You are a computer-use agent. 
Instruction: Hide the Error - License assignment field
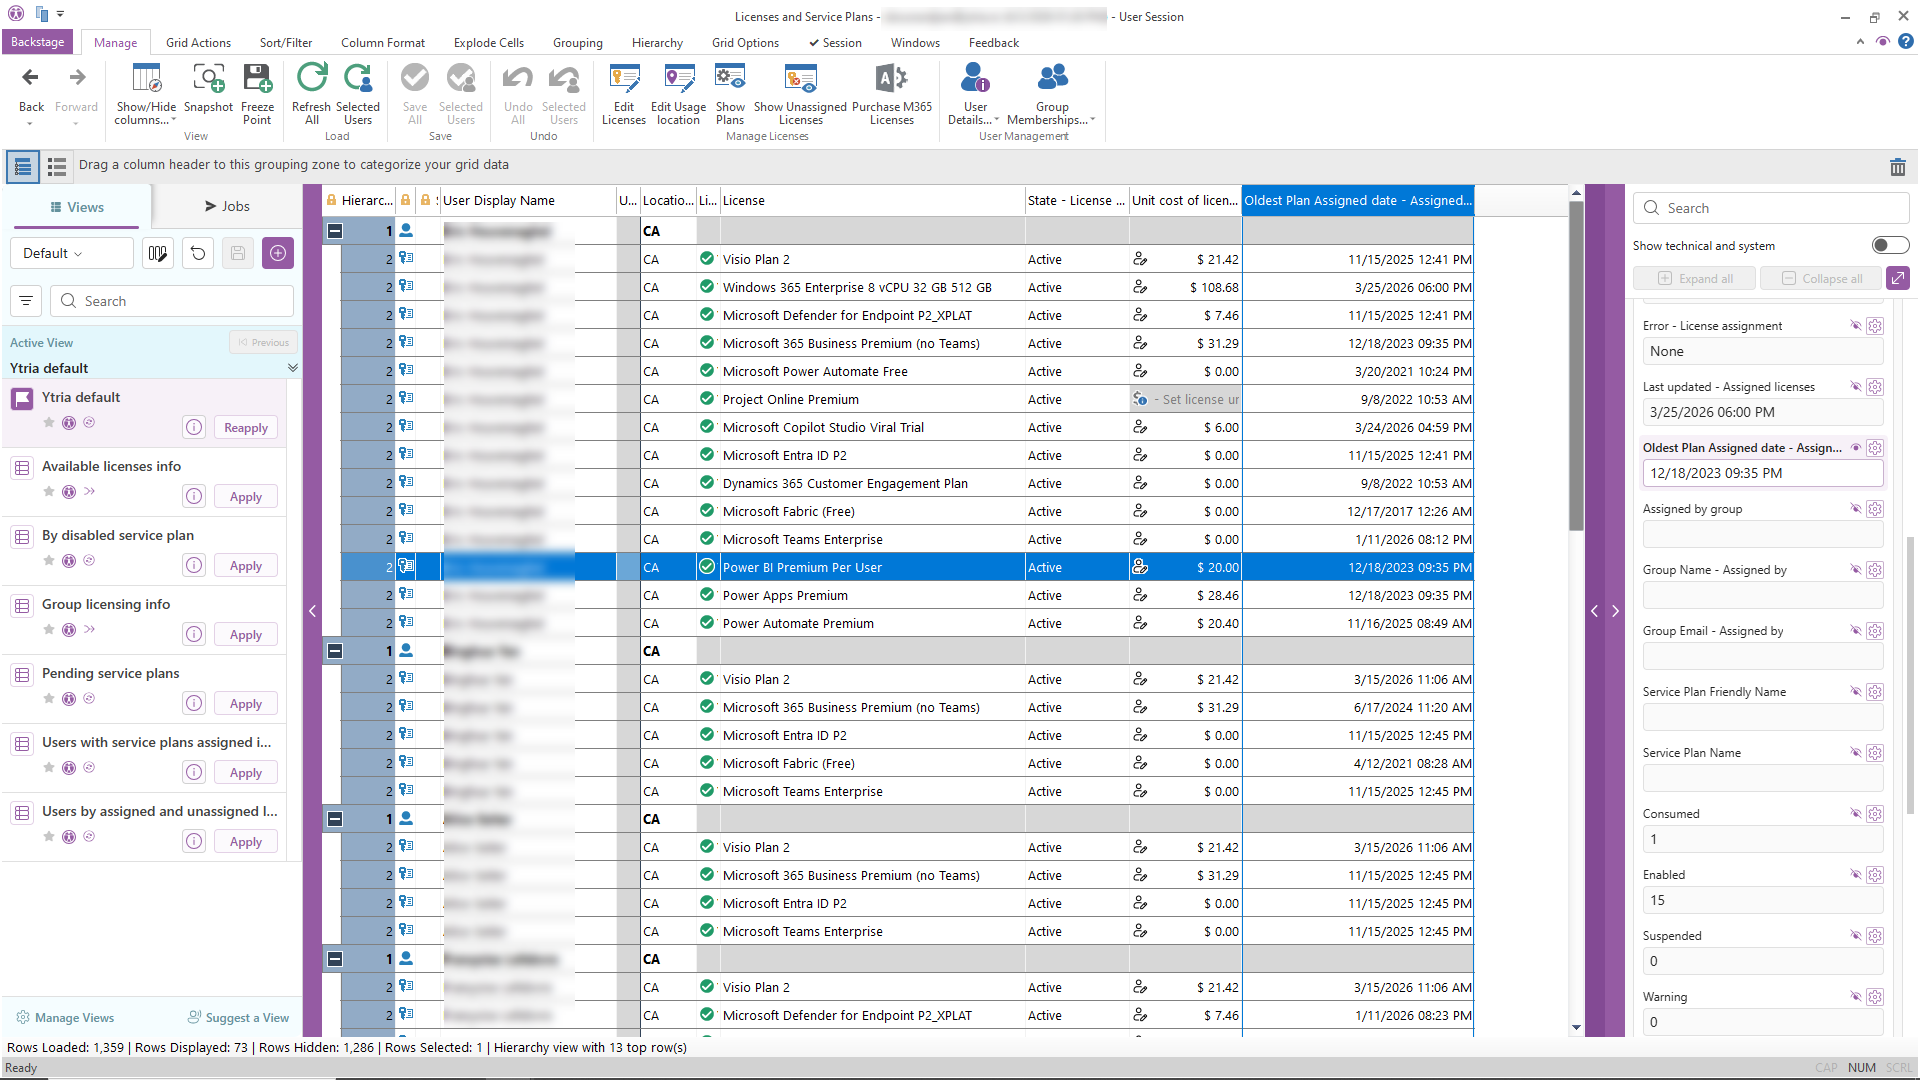point(1855,326)
